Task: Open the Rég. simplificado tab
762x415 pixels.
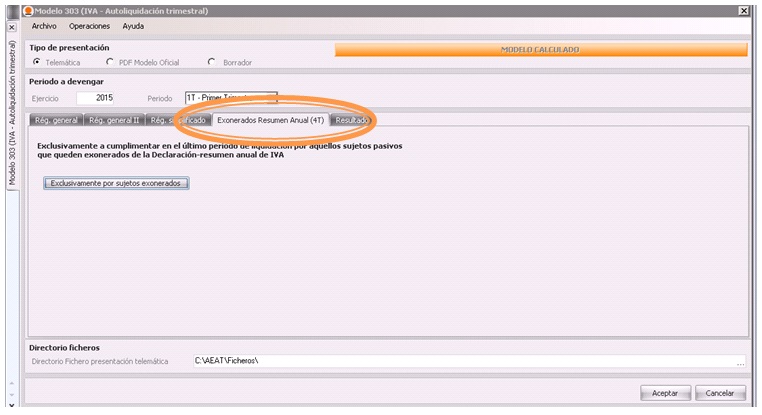Action: pos(177,120)
